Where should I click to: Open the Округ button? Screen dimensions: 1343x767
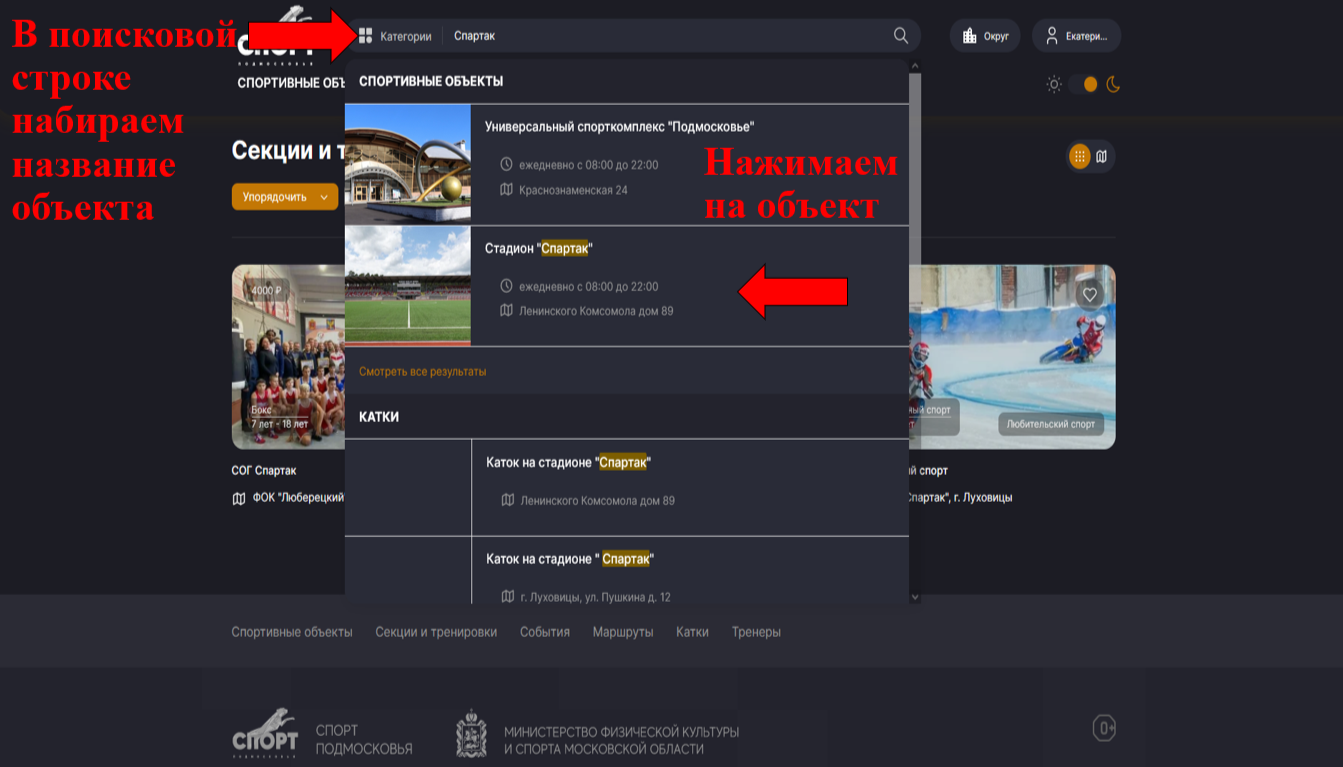click(x=985, y=36)
